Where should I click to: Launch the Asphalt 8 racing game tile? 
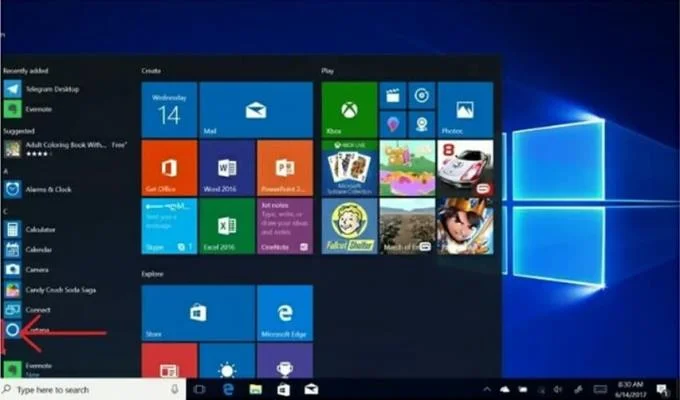(x=465, y=168)
